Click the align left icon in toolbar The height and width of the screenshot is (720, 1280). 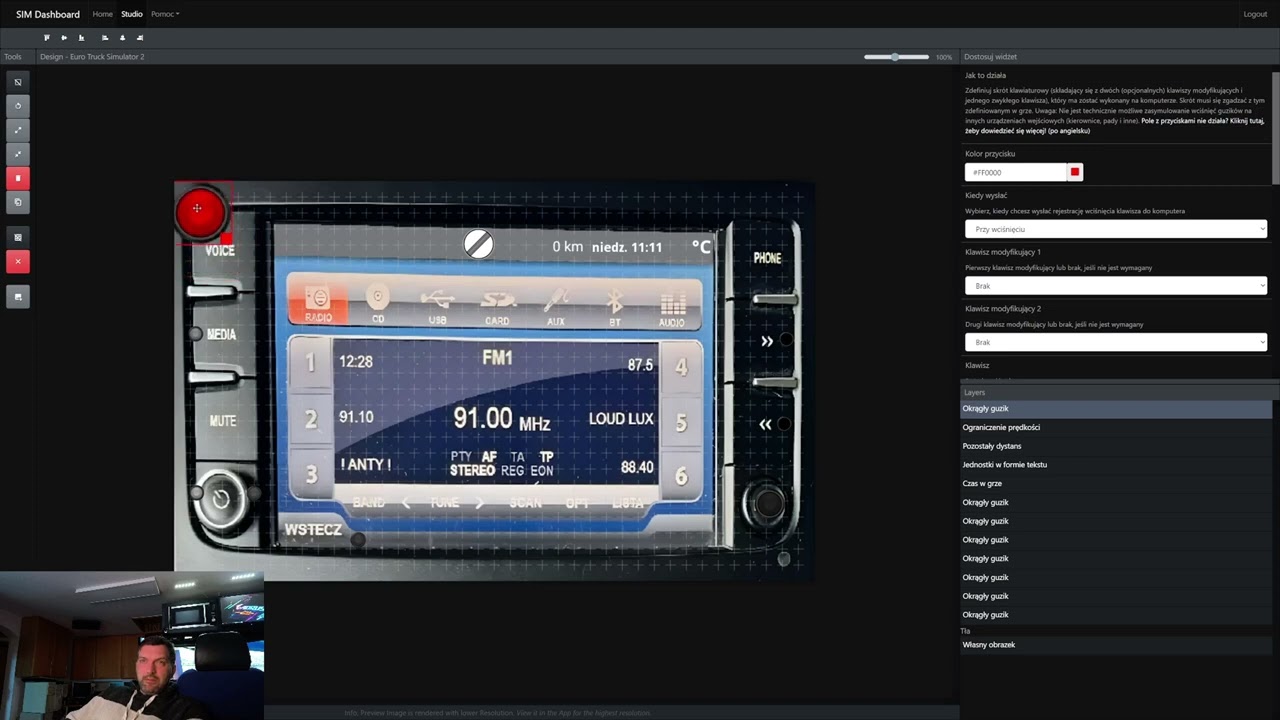pos(105,38)
